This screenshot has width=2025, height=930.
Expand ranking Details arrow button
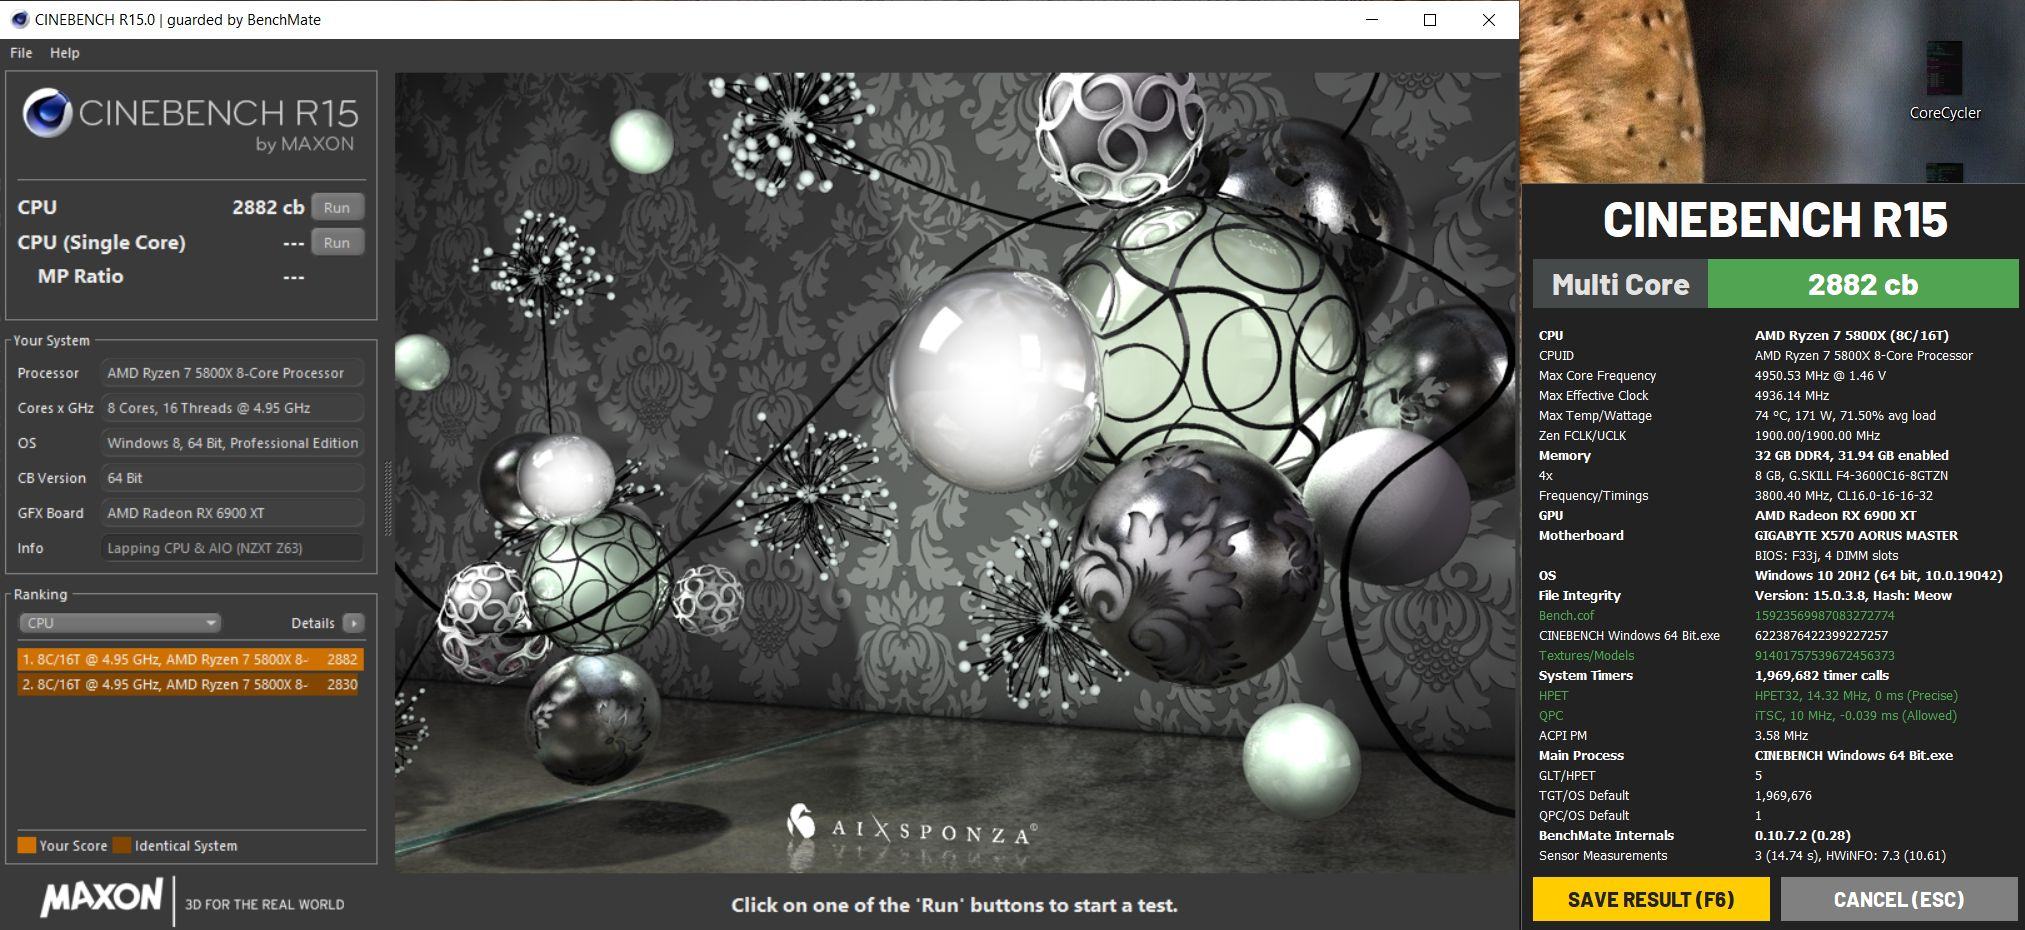tap(353, 623)
